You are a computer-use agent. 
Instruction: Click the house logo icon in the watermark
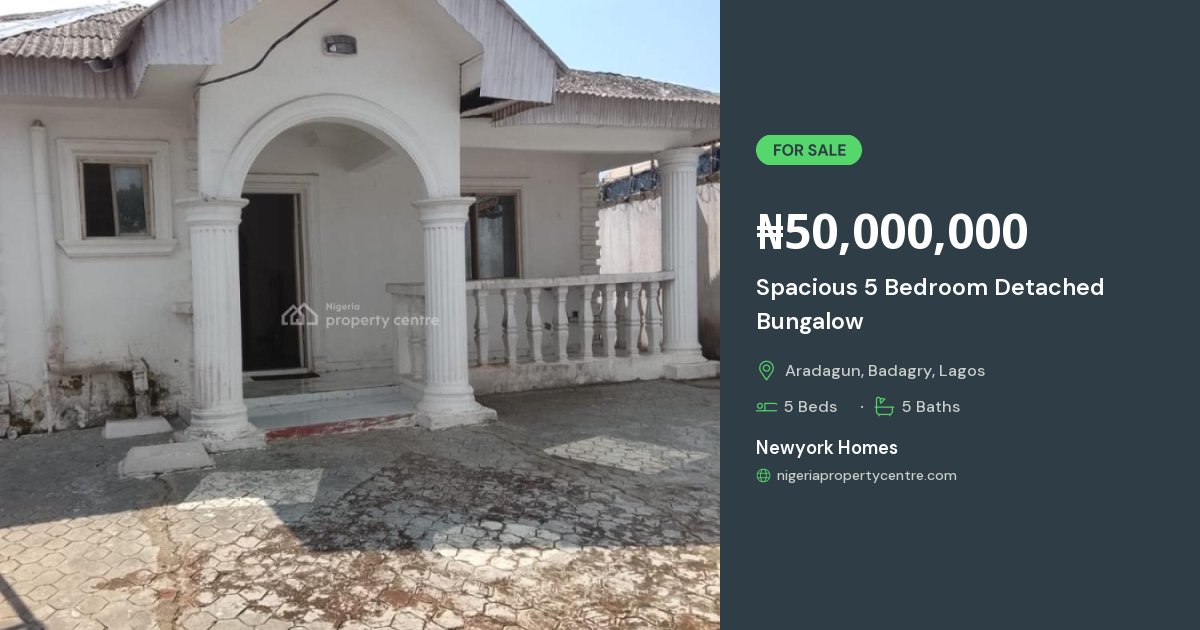pyautogui.click(x=299, y=315)
